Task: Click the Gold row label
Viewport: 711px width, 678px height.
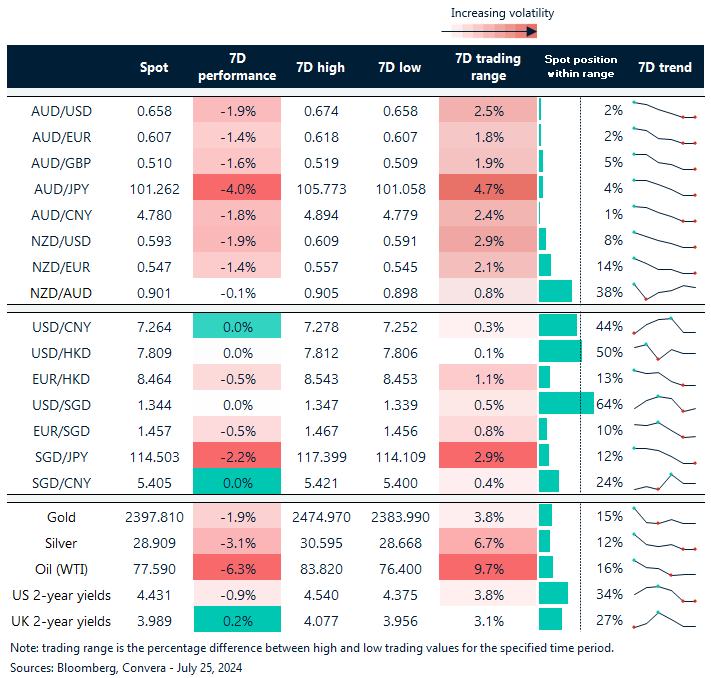Action: (61, 517)
